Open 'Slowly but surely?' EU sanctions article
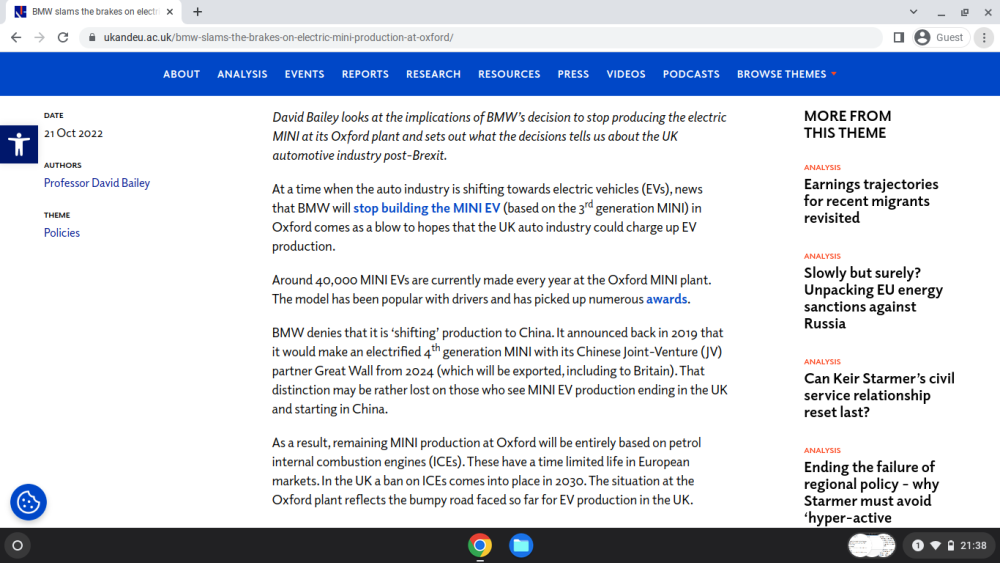The width and height of the screenshot is (1000, 563). 873,298
